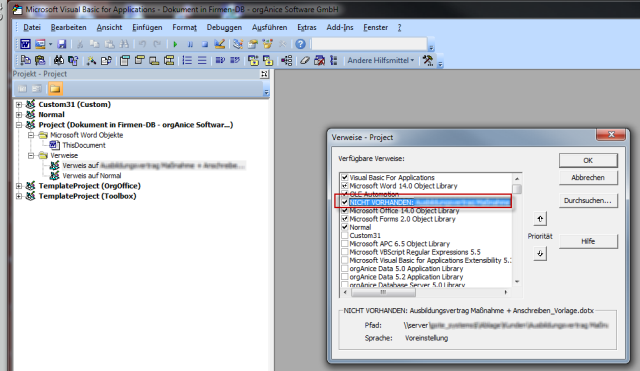Toggle folders view in Project pane
Image resolution: width=640 pixels, height=371 pixels.
(55, 89)
